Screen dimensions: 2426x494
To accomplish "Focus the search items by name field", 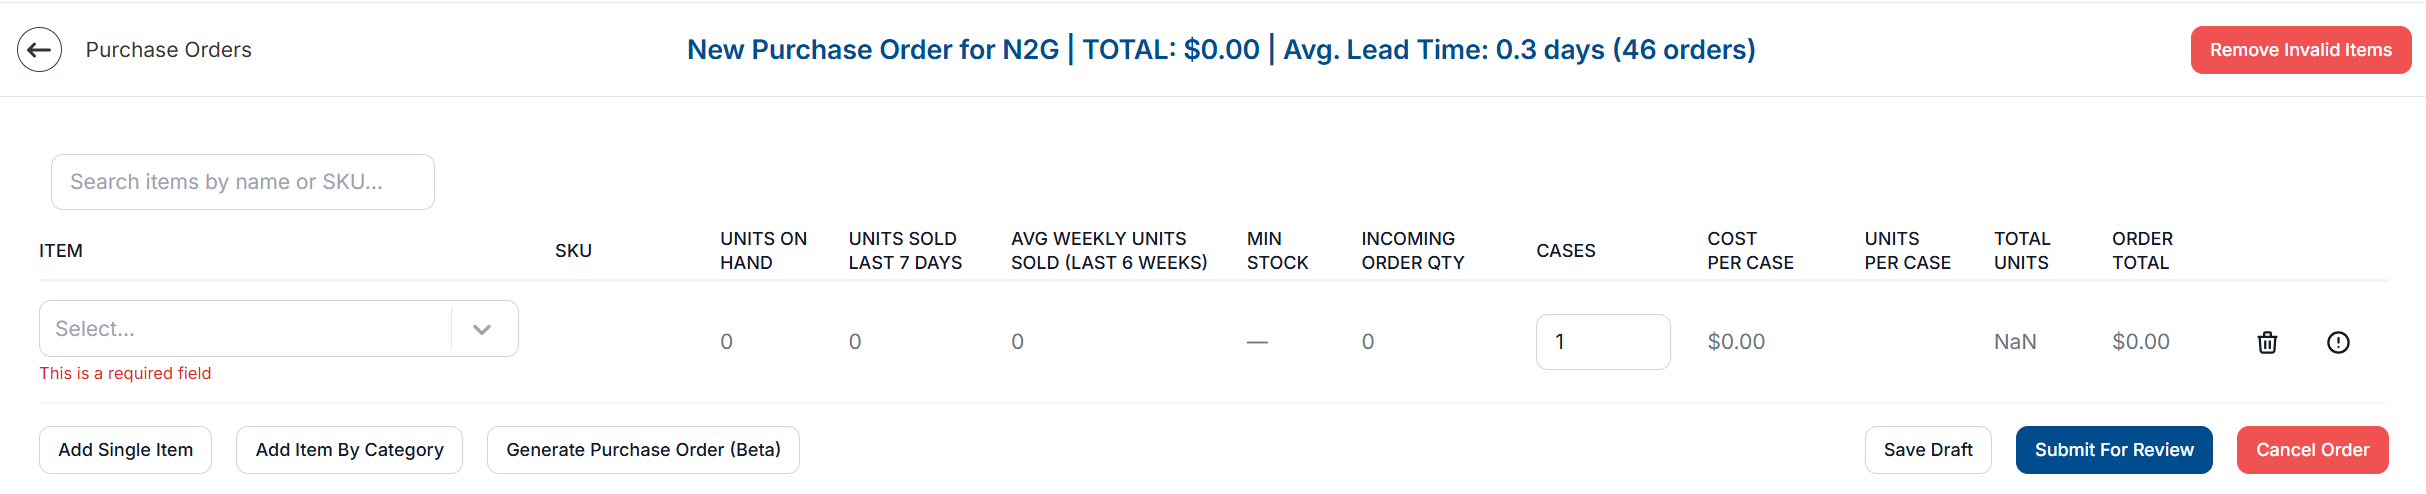I will (x=243, y=182).
